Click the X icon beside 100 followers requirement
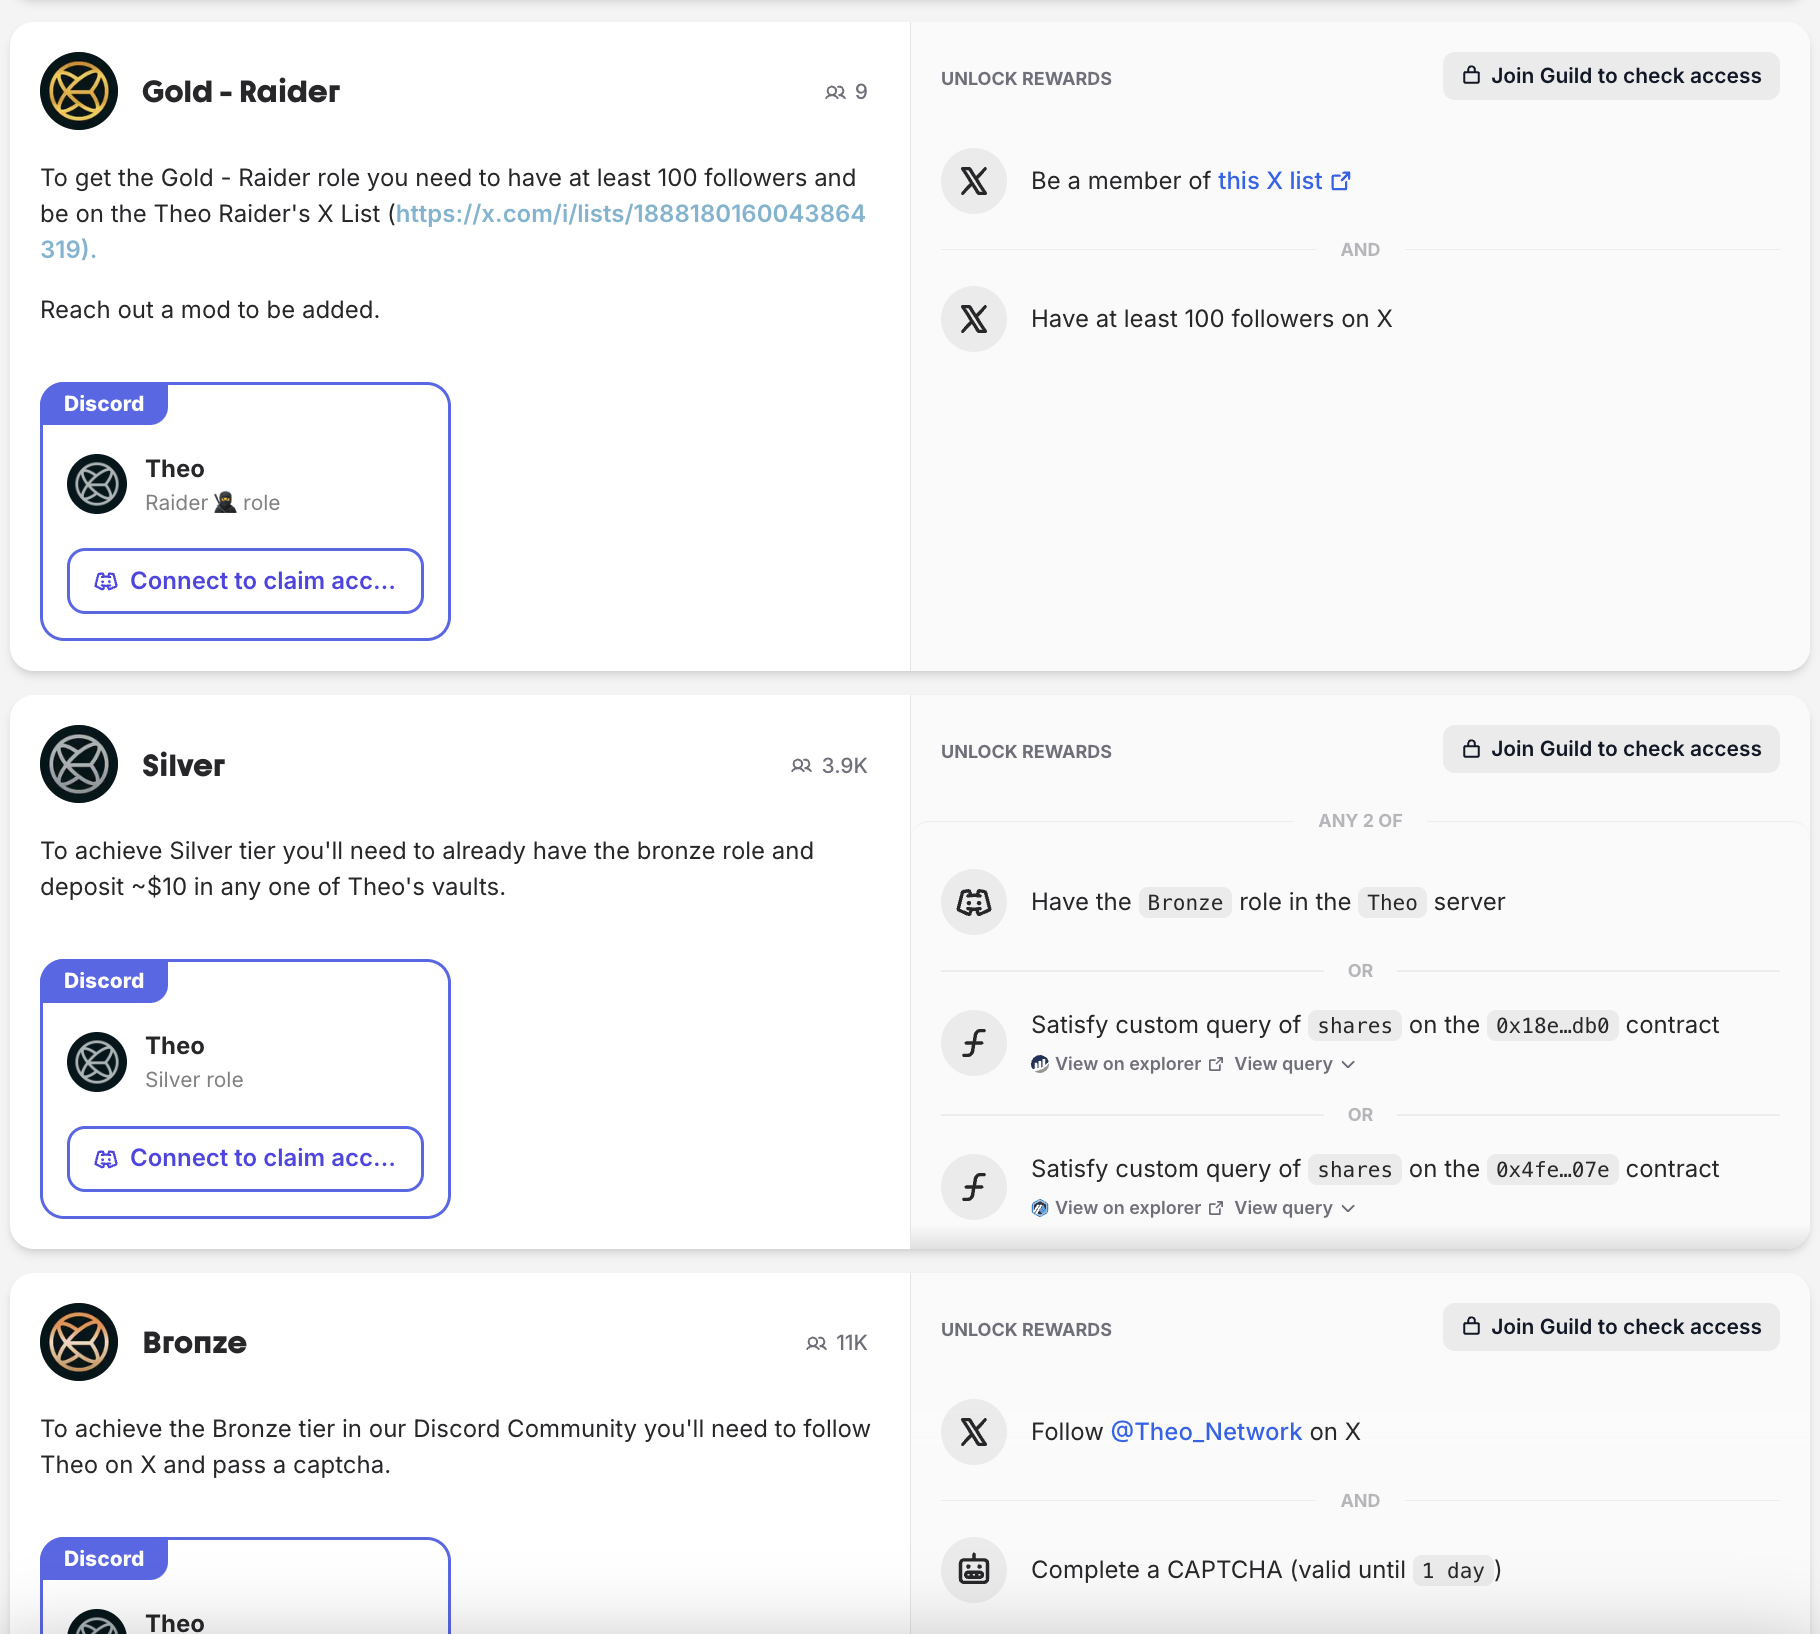1820x1634 pixels. [x=973, y=319]
